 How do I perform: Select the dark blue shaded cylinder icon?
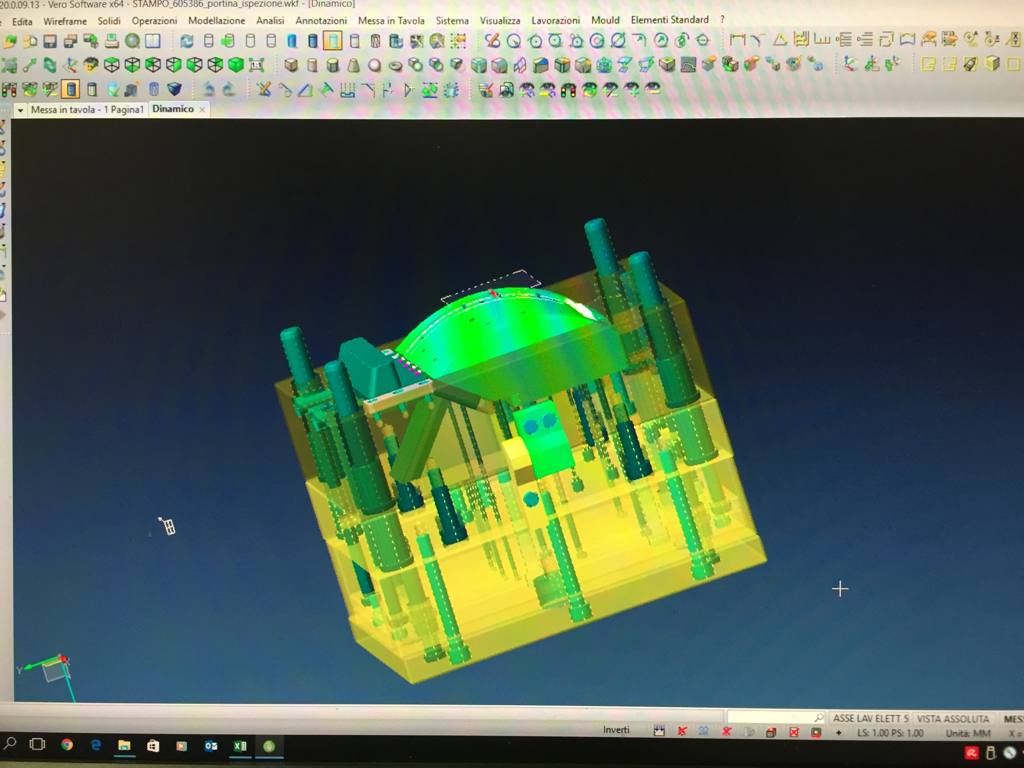coord(312,41)
